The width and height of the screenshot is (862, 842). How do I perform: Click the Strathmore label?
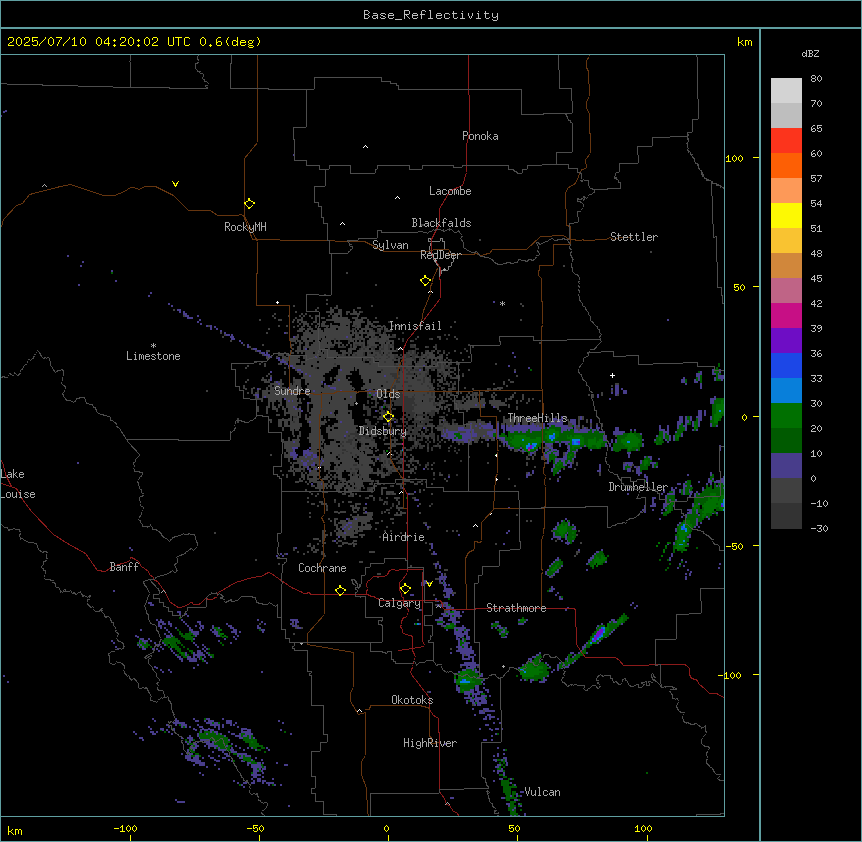tap(516, 608)
